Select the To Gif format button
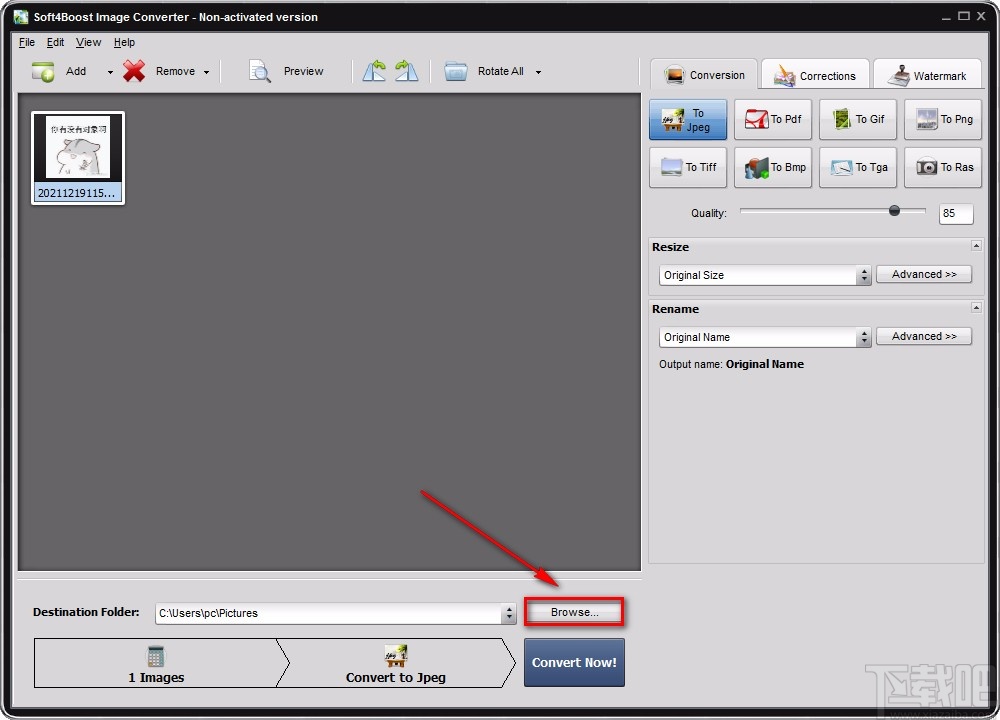Screen dimensions: 1000x720 [858, 119]
